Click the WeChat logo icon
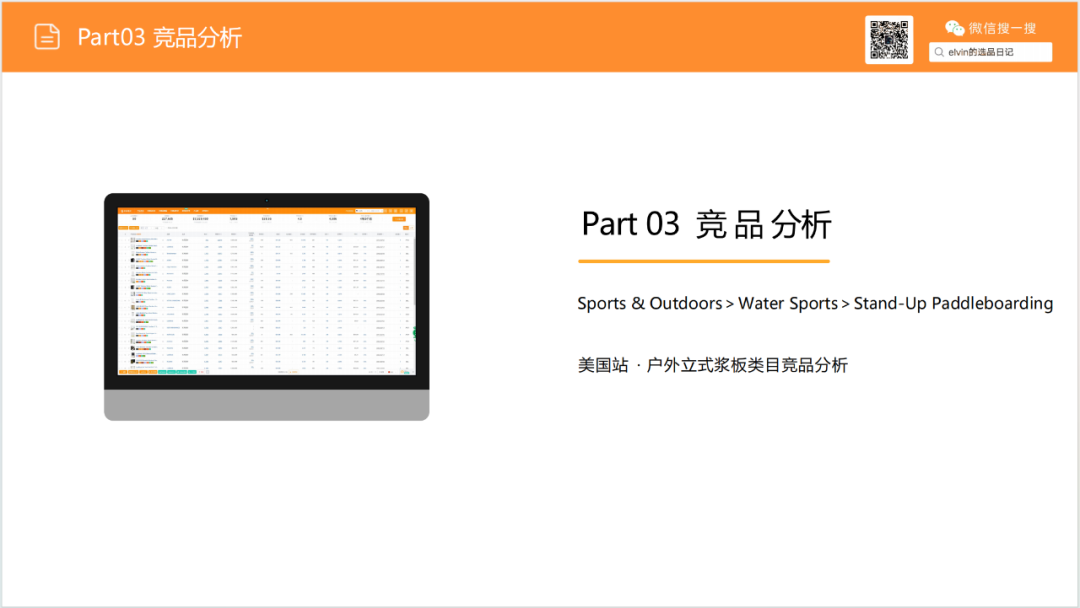The height and width of the screenshot is (608, 1080). click(x=955, y=28)
